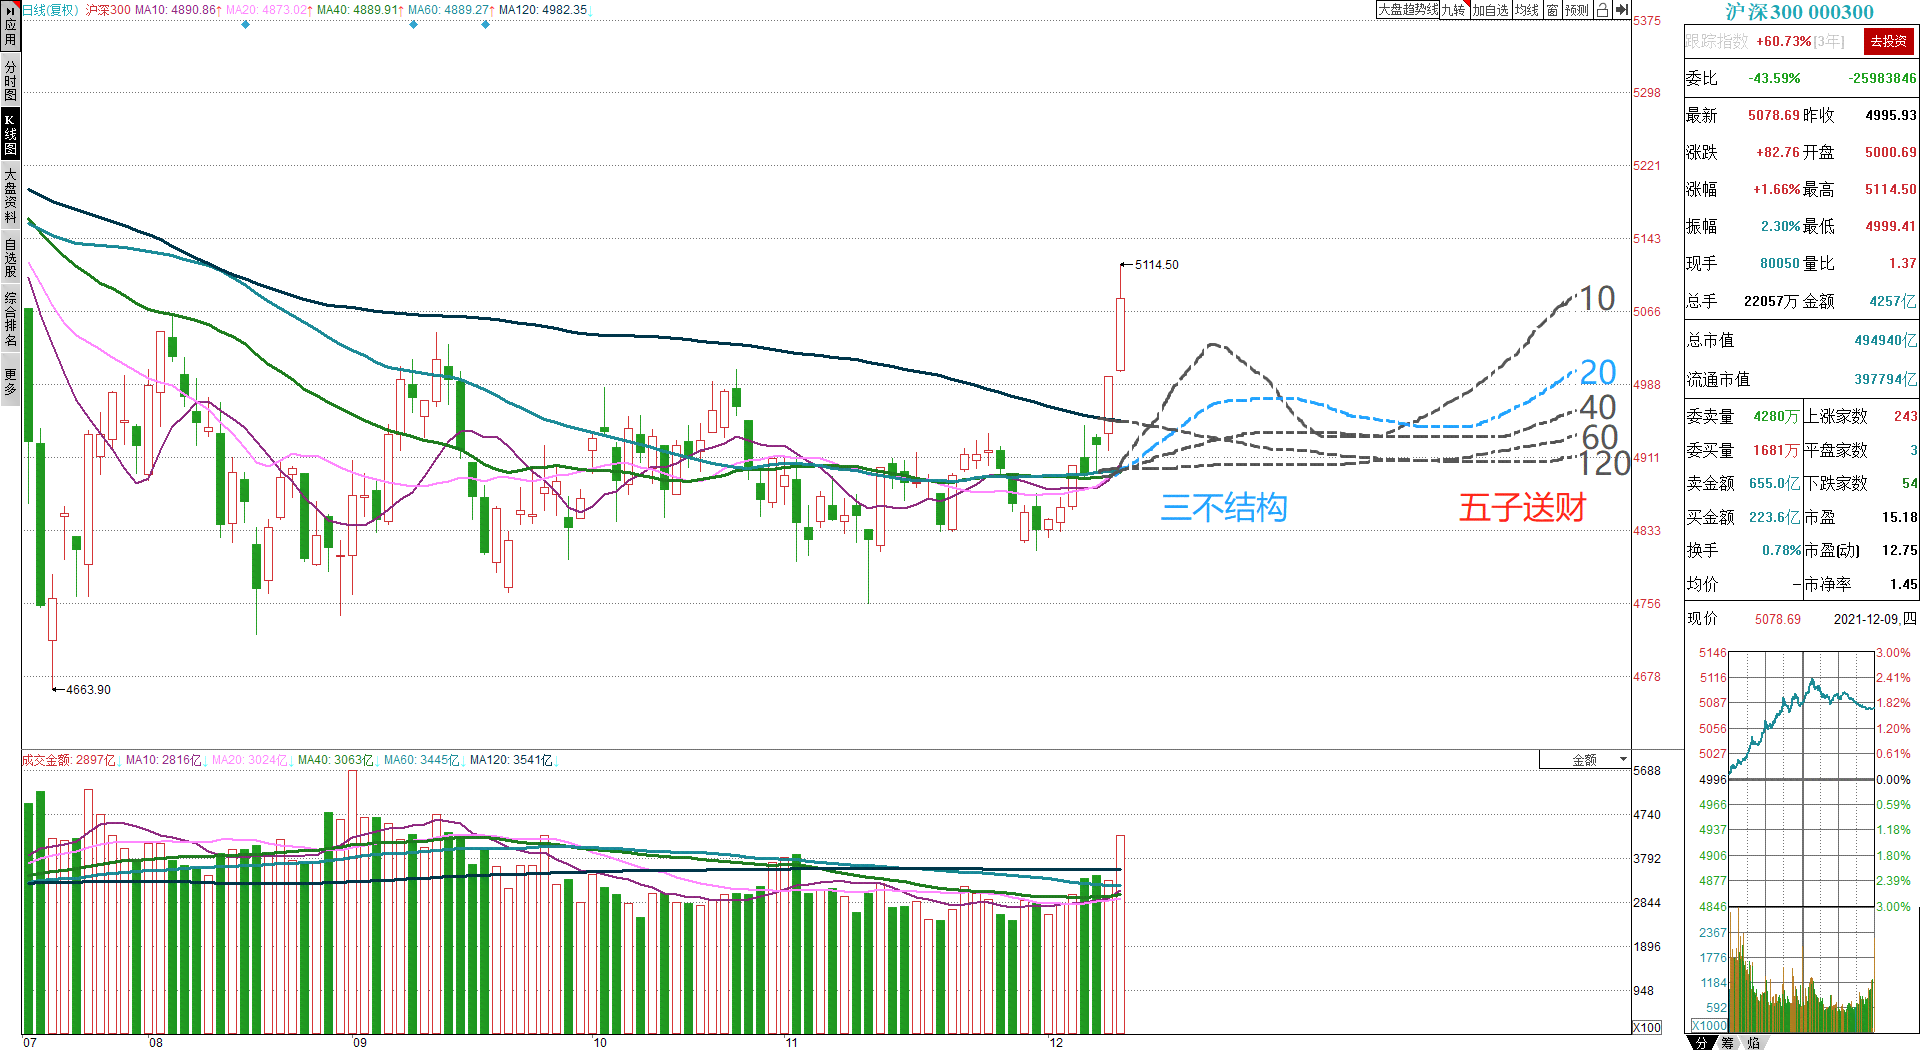This screenshot has width=1920, height=1051.
Task: Click the 三不结构 annotation text
Action: coord(1224,507)
